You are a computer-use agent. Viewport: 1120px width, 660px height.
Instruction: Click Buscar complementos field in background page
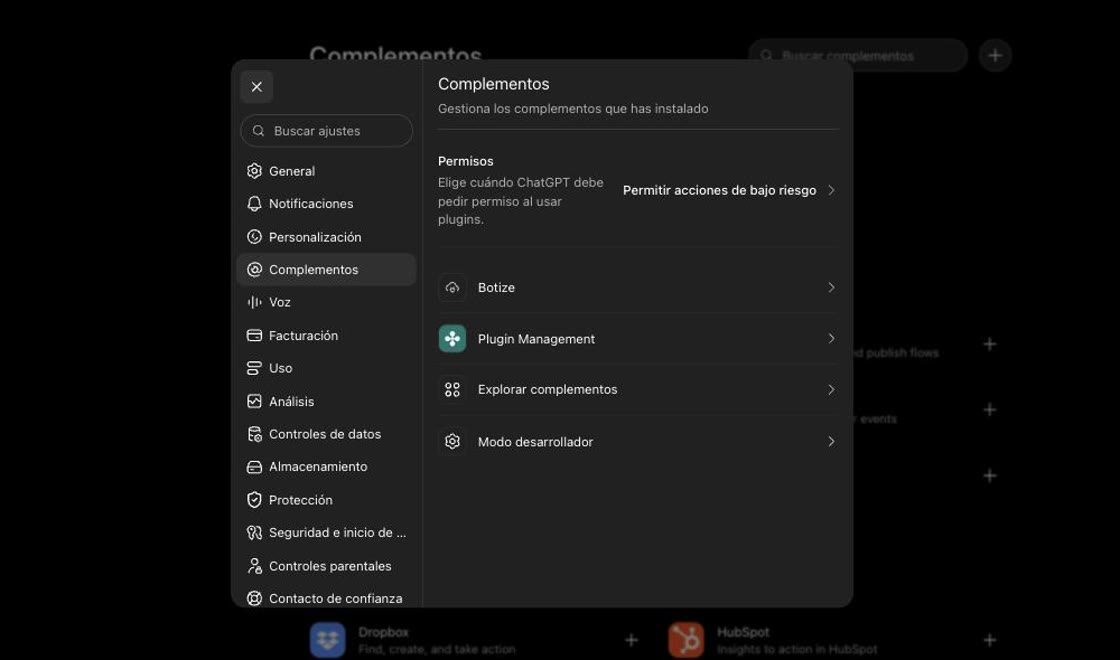858,55
